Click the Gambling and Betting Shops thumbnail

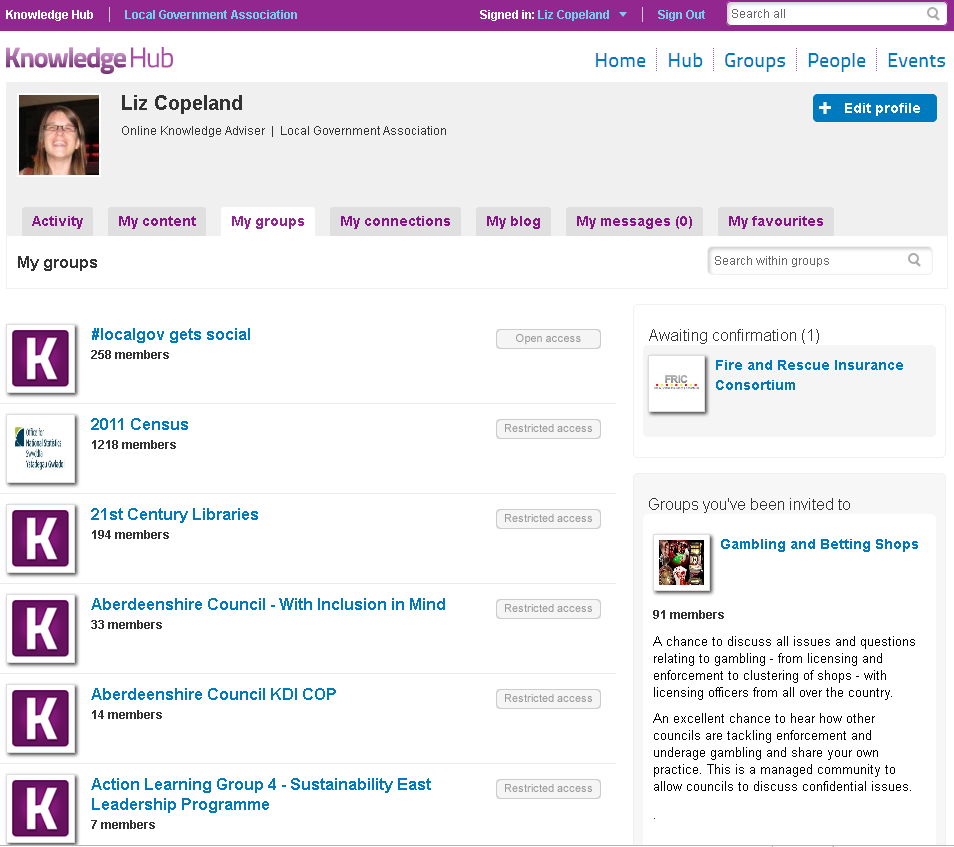(681, 563)
